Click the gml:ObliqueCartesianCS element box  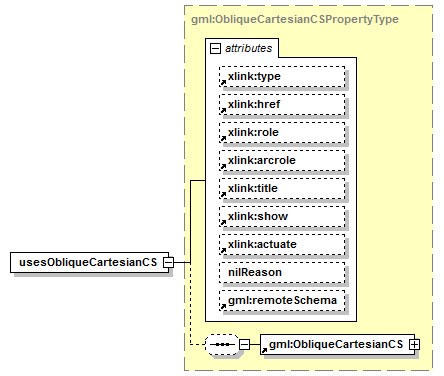(337, 344)
